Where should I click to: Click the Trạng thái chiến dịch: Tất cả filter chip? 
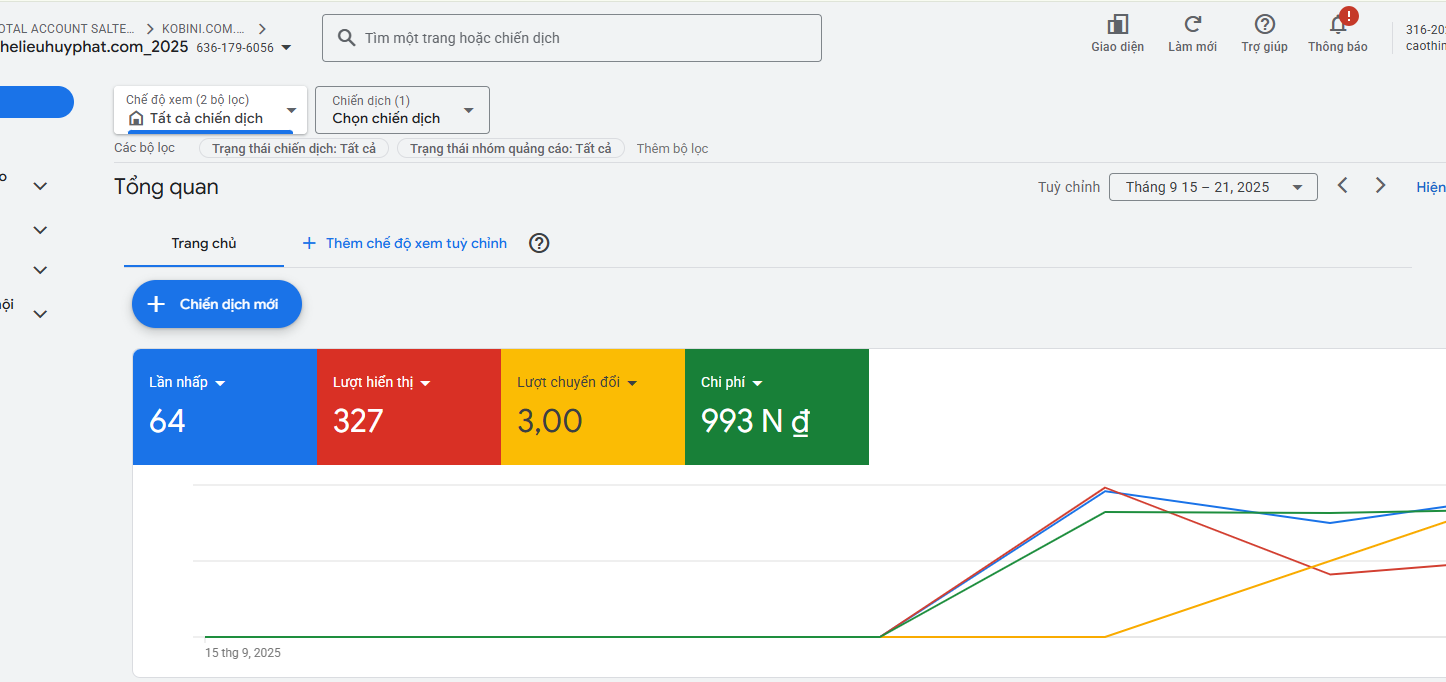294,148
